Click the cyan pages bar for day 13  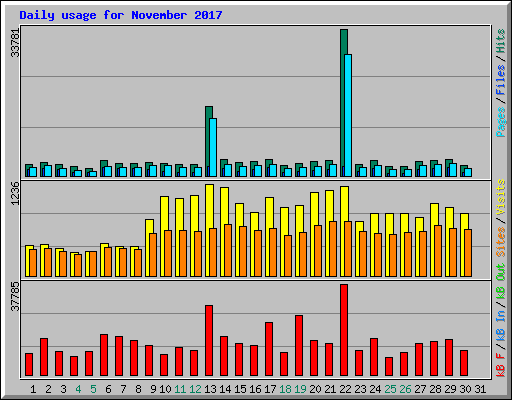pos(213,147)
